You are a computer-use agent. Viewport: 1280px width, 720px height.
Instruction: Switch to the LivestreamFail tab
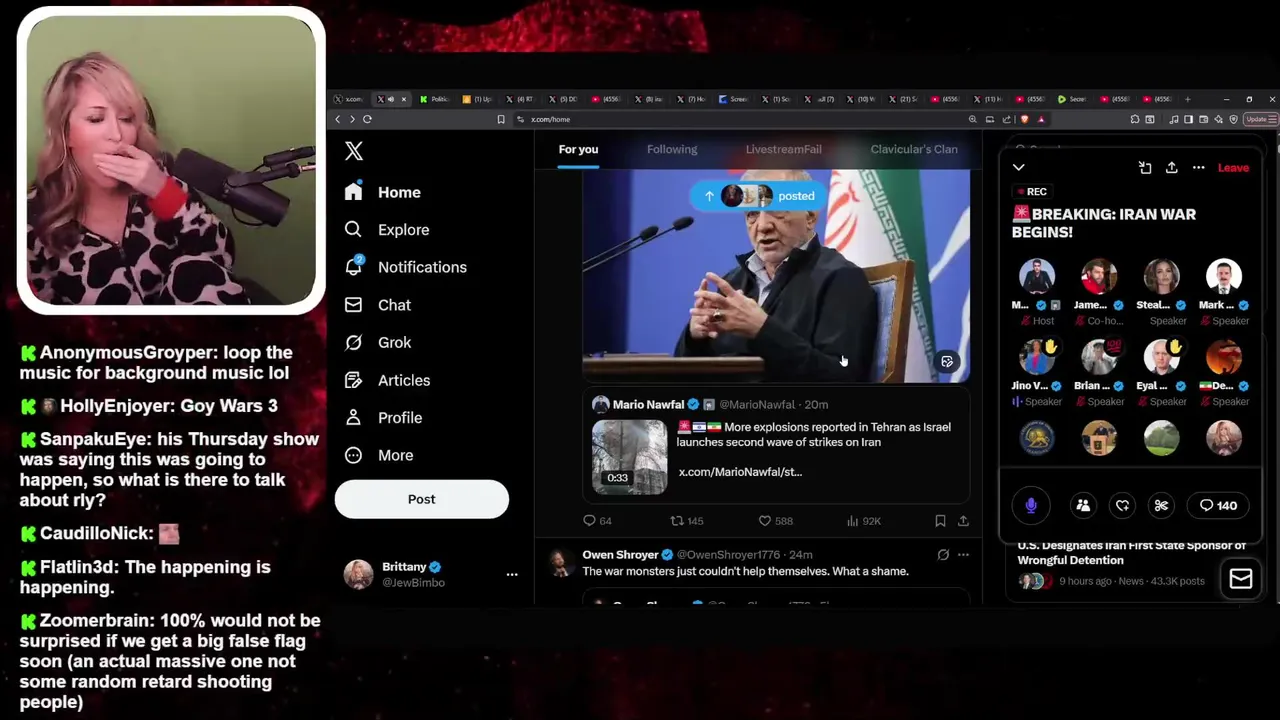784,149
